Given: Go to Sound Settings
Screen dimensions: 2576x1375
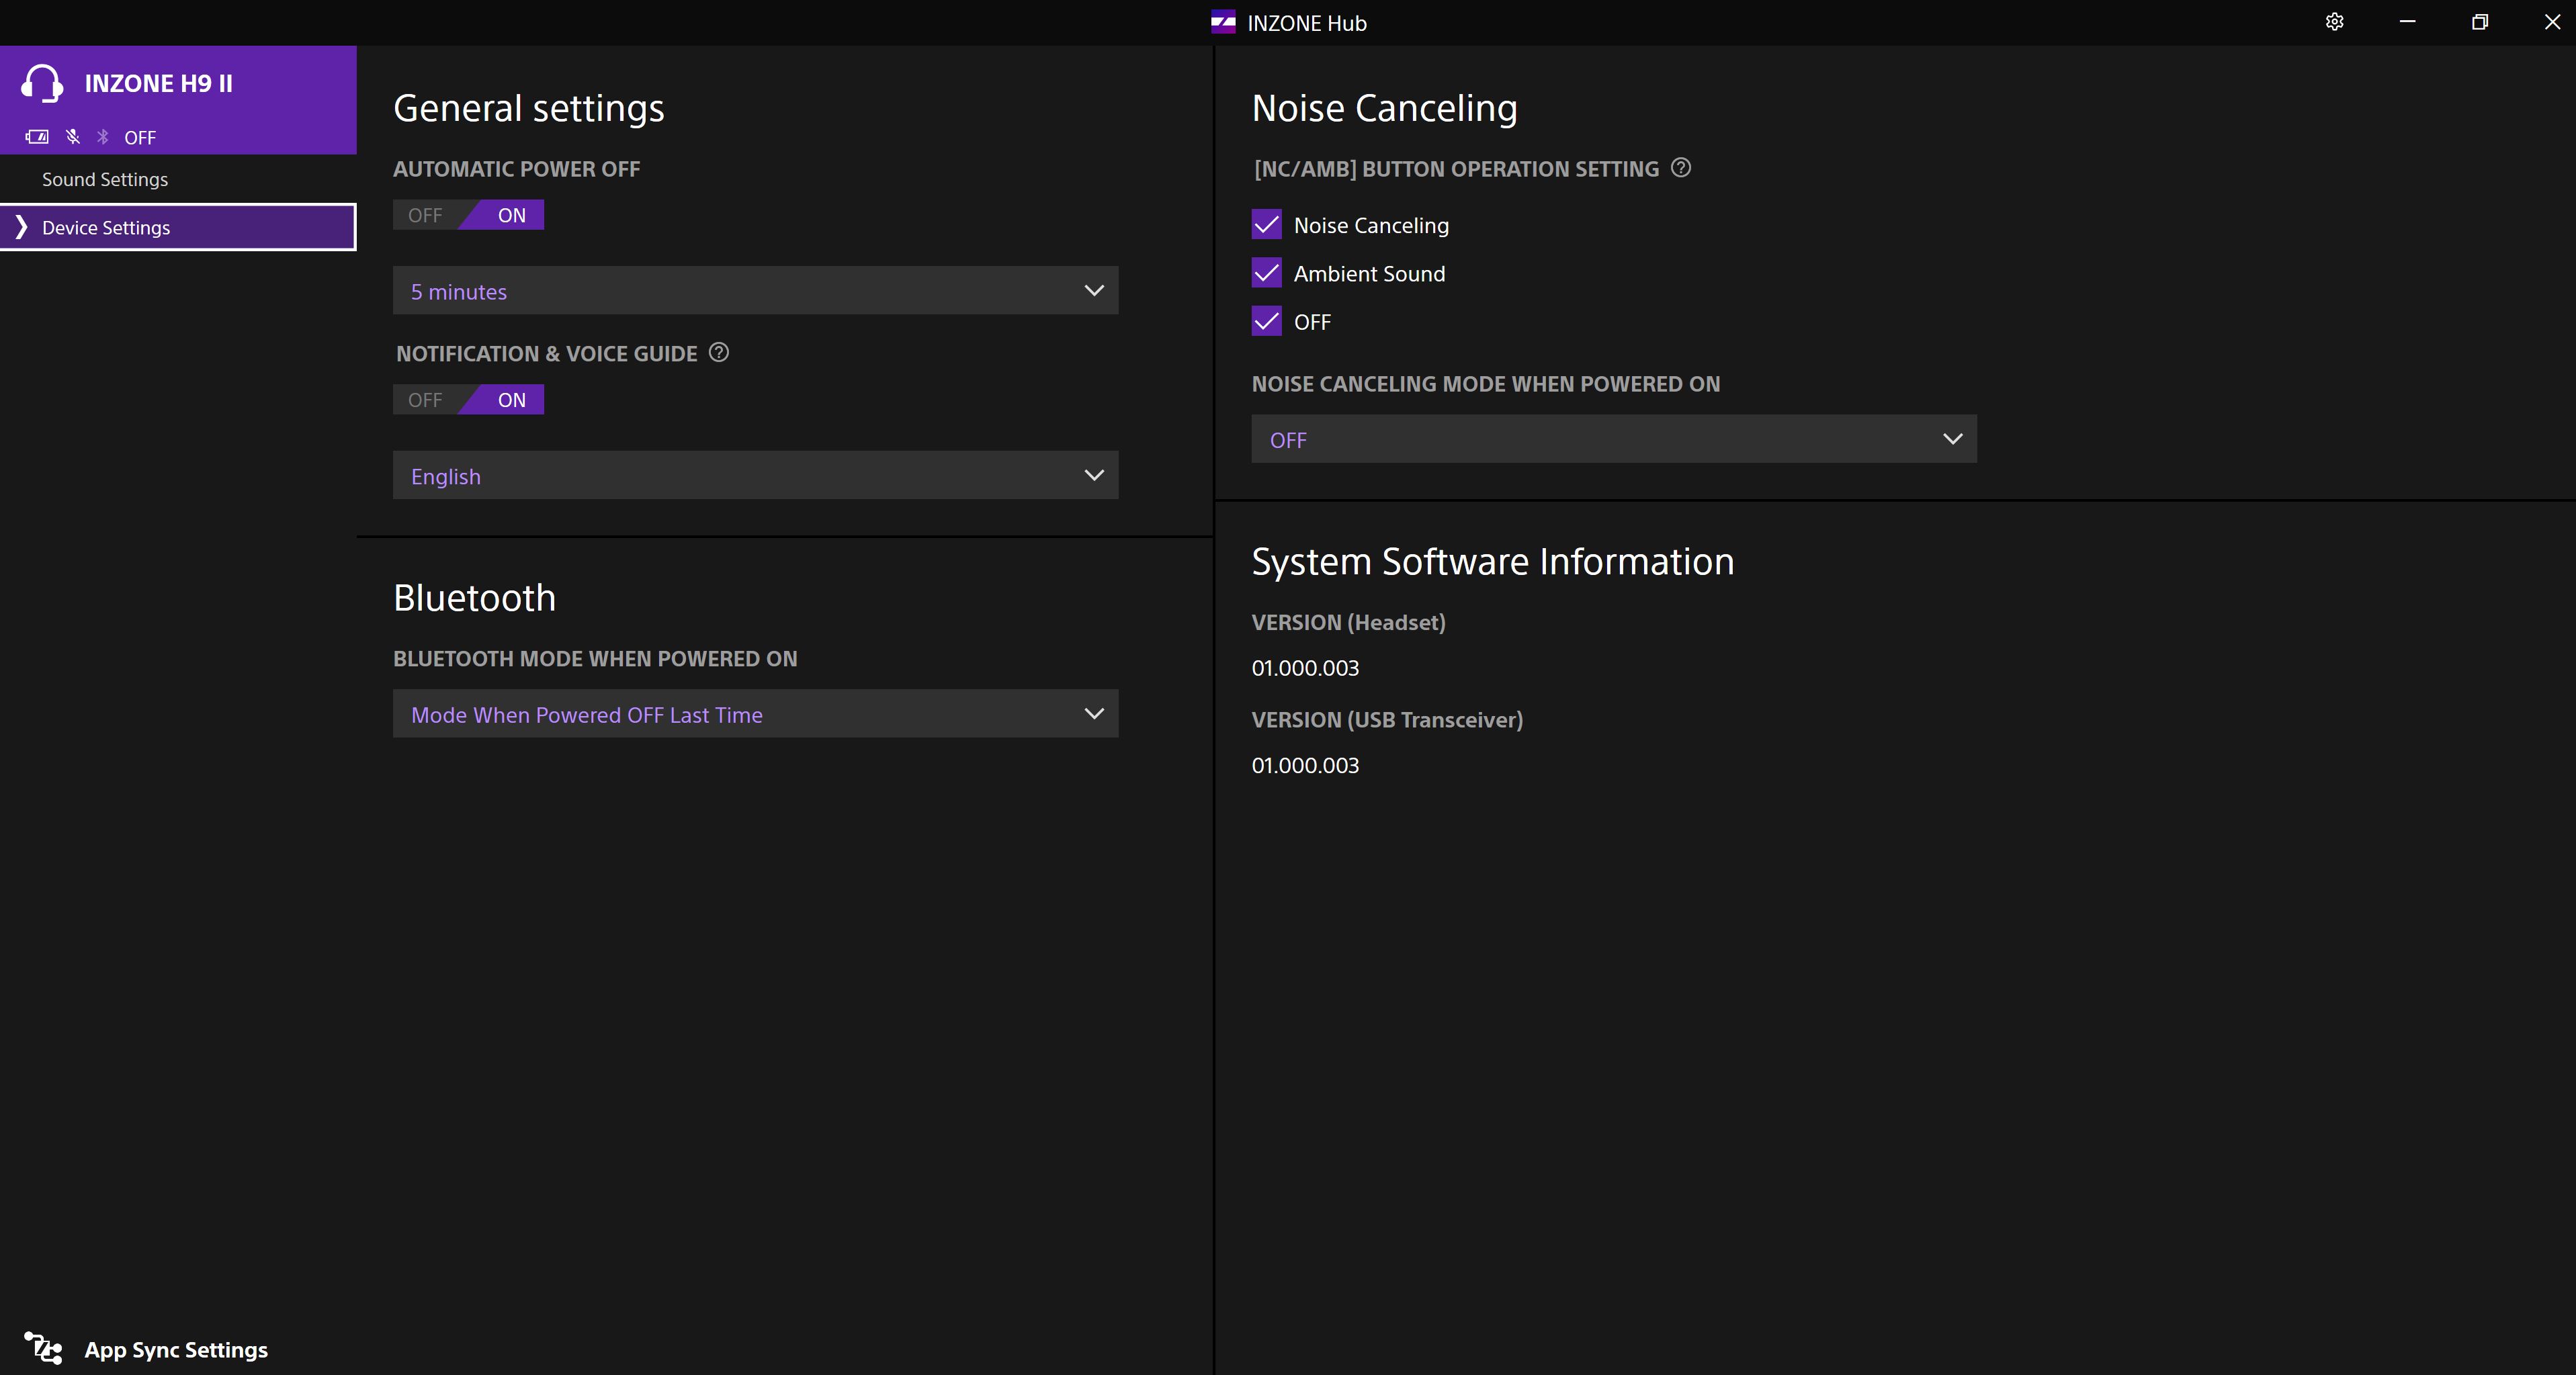Looking at the screenshot, I should (105, 179).
